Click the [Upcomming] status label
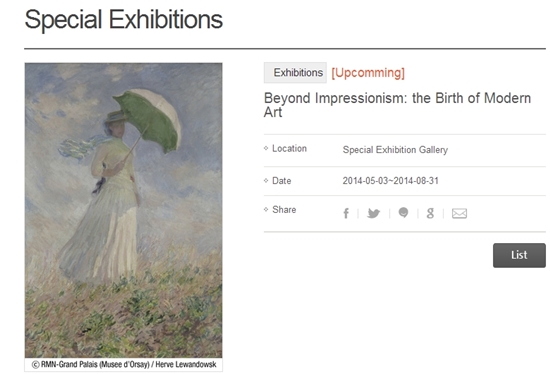This screenshot has width=550, height=374. 368,73
